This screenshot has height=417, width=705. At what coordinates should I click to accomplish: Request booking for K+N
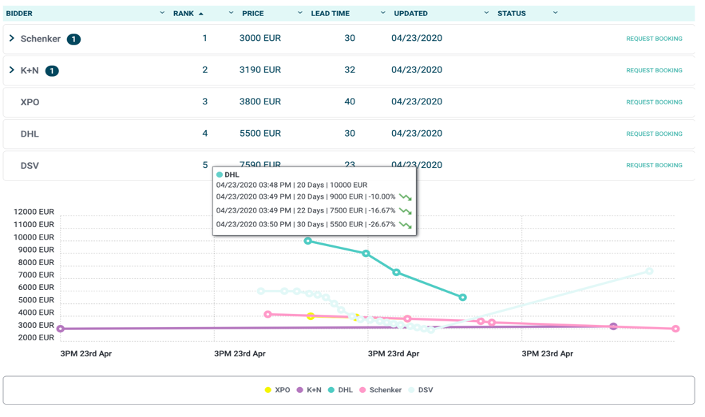[x=654, y=70]
